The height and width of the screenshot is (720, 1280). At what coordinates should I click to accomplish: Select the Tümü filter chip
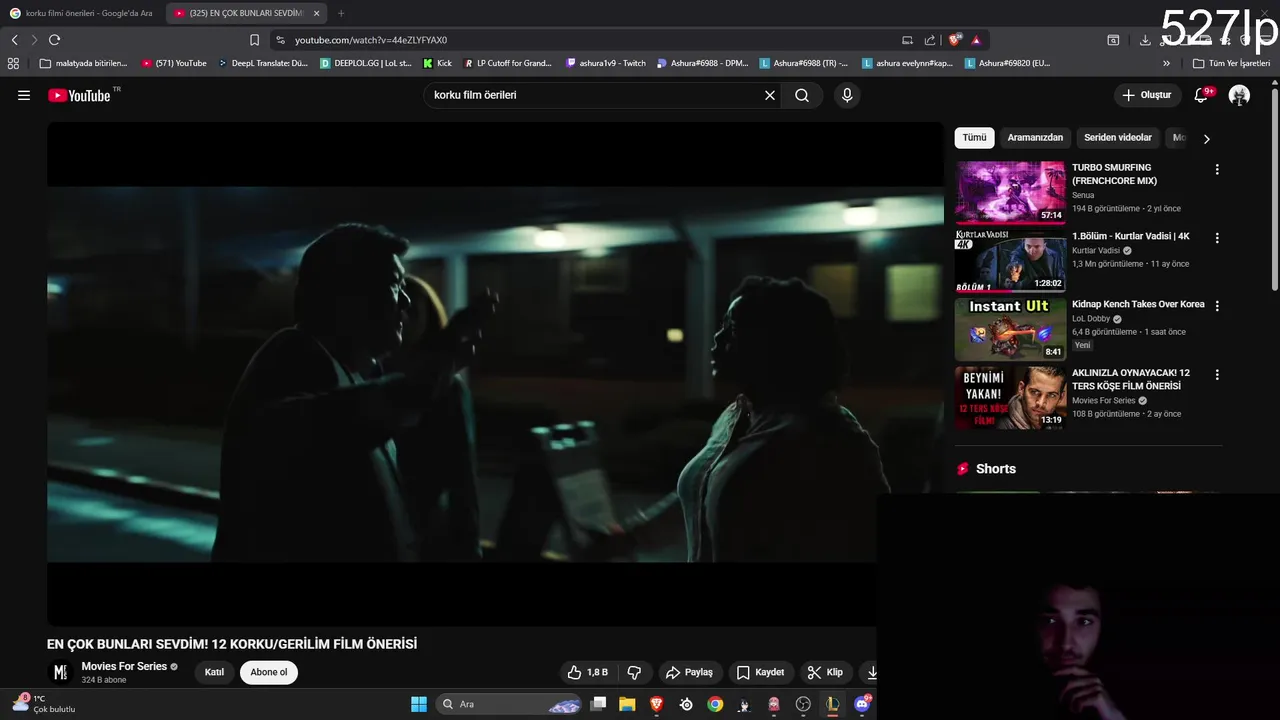tap(974, 138)
